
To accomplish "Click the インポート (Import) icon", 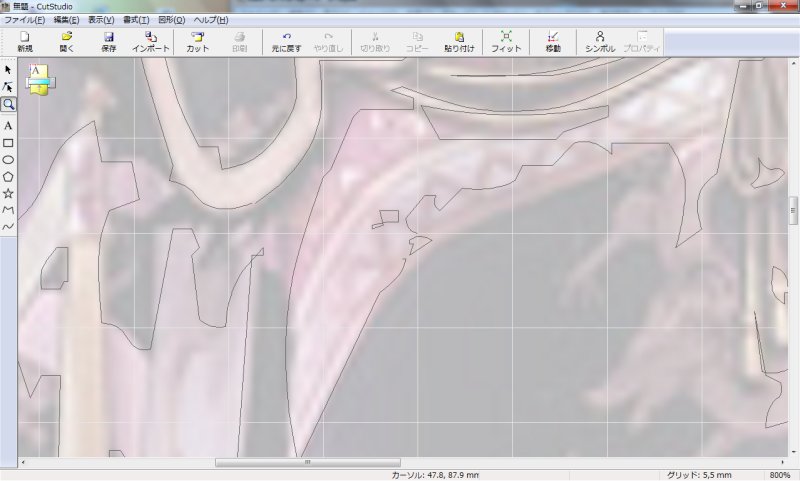I will coord(151,42).
